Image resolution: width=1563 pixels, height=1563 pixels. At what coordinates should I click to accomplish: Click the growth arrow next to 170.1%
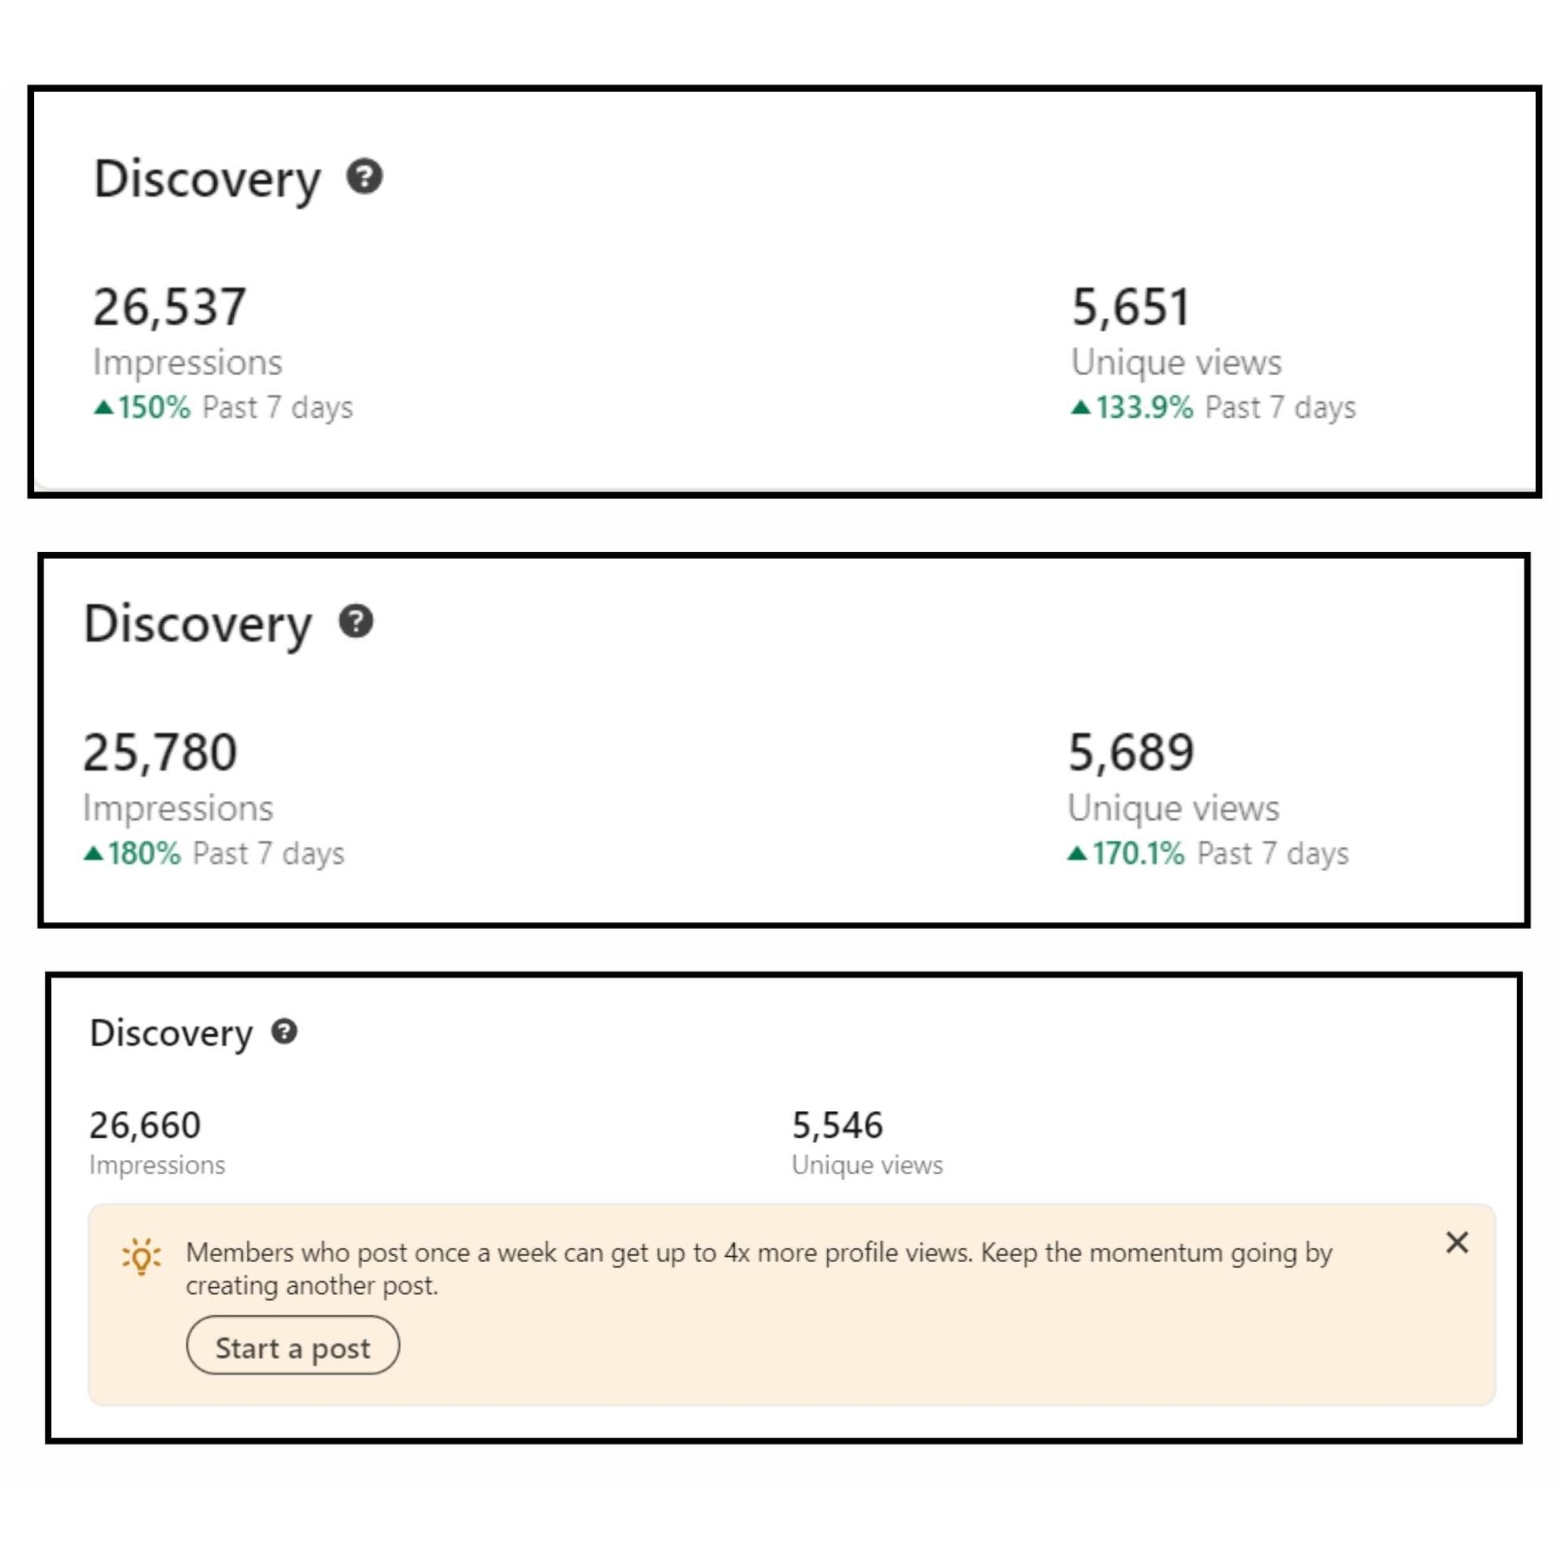(1078, 853)
